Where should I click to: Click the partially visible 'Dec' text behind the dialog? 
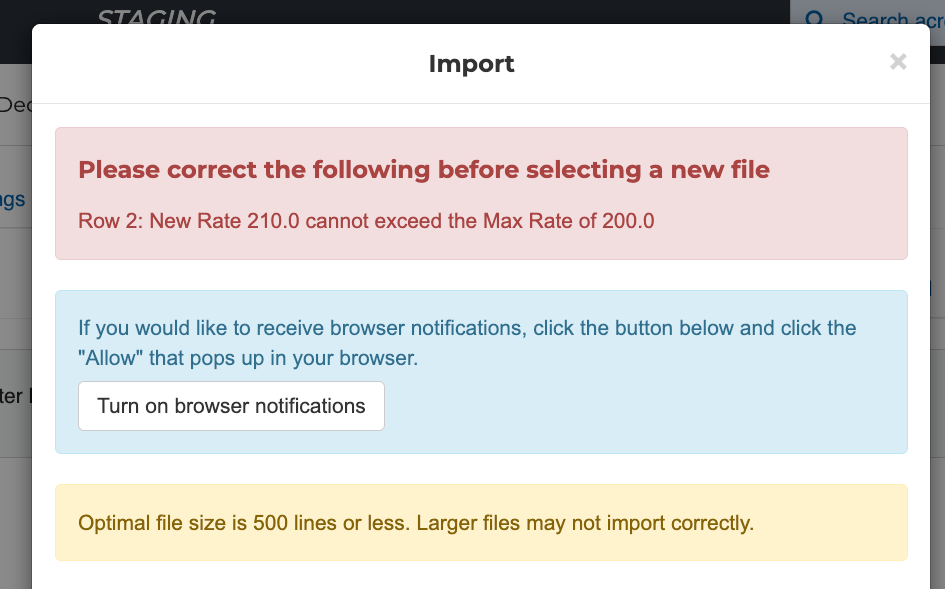(x=15, y=105)
